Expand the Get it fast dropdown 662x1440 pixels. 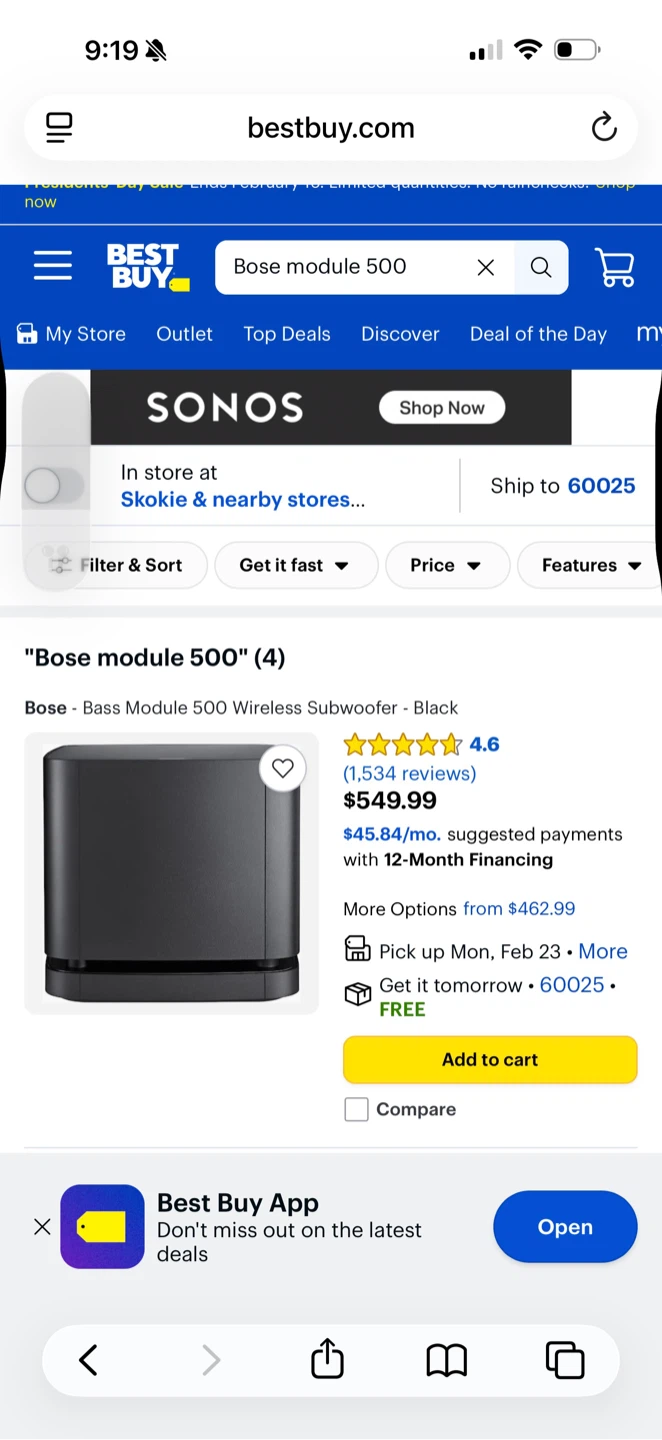295,565
